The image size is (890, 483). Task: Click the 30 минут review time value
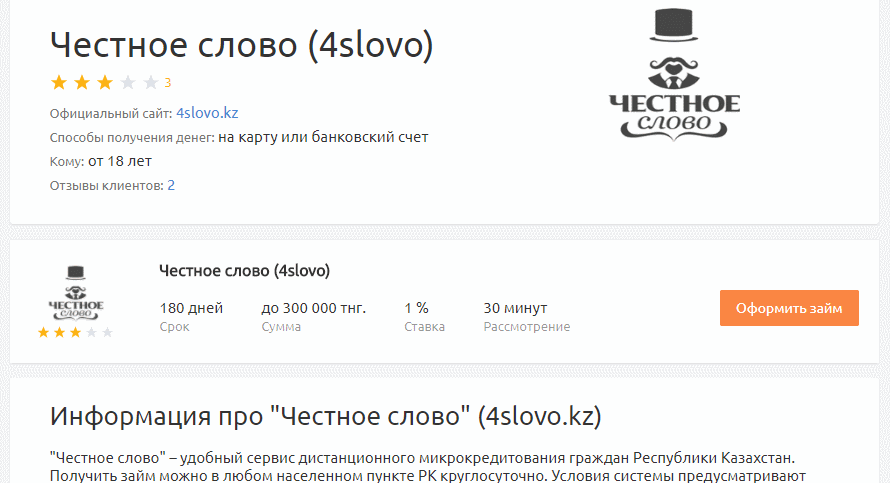(x=515, y=308)
